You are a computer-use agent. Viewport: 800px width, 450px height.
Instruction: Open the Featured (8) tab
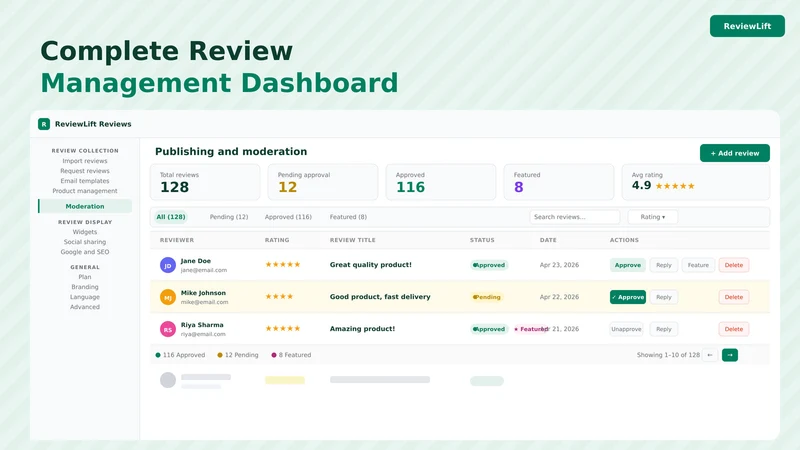[x=348, y=217]
